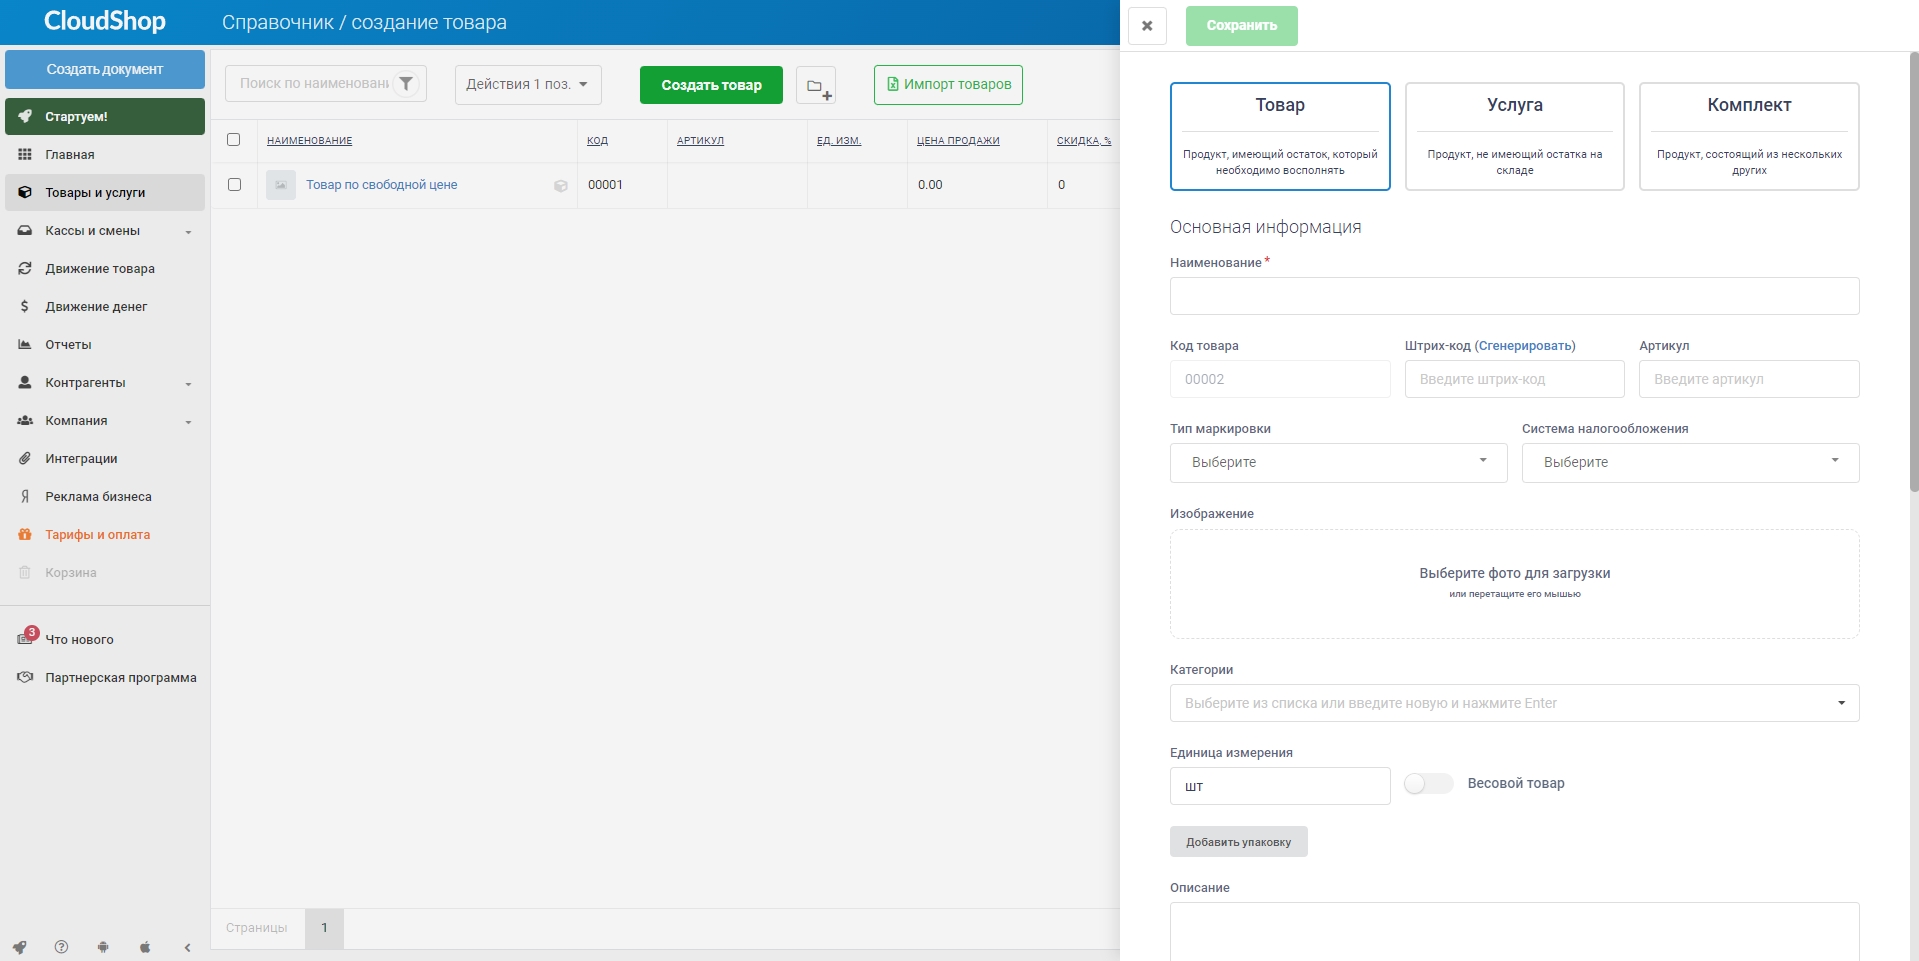Click the rocket icon in the sidebar footer

pyautogui.click(x=20, y=947)
